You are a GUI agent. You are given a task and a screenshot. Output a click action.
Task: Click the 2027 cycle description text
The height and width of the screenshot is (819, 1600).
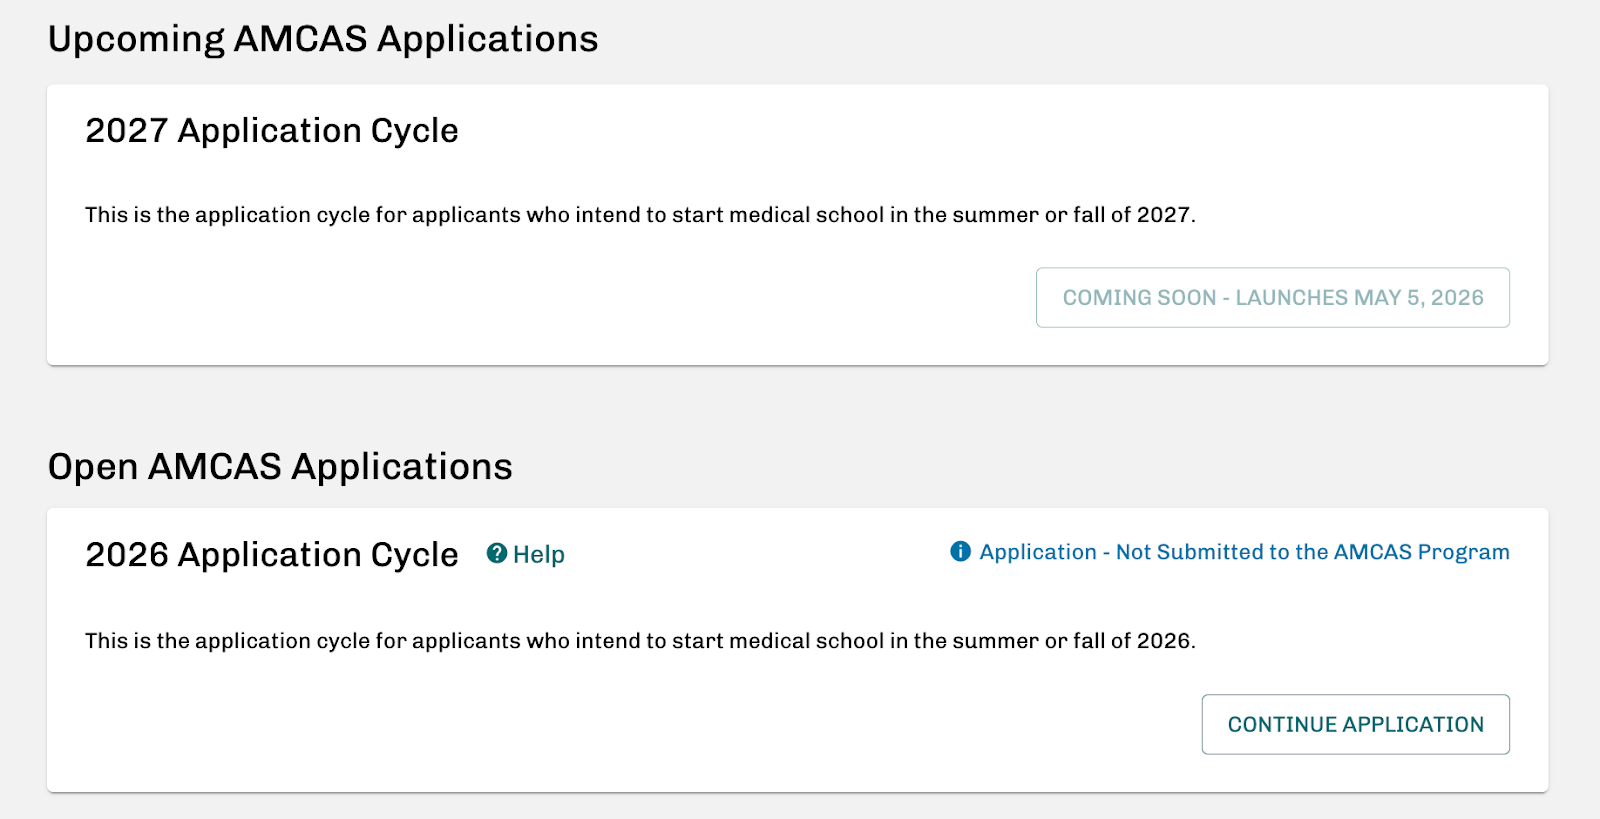coord(642,214)
